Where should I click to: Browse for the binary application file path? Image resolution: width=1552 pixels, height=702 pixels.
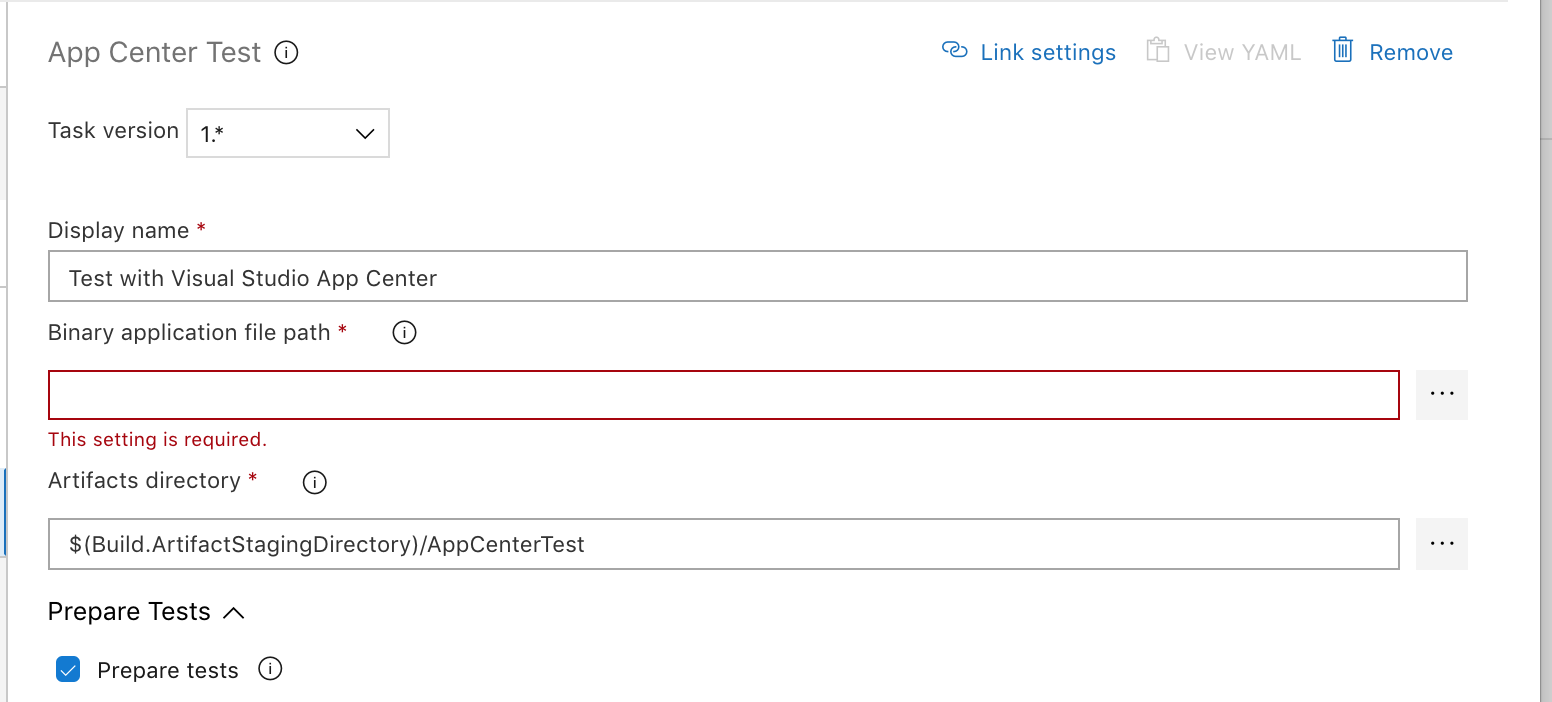coord(1442,394)
